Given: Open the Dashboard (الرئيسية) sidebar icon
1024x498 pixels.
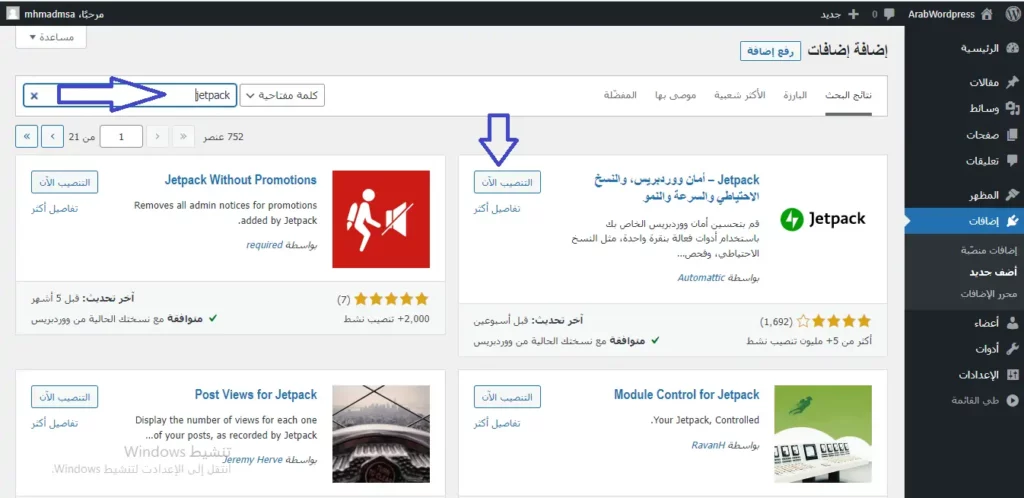Looking at the screenshot, I should click(x=1012, y=48).
